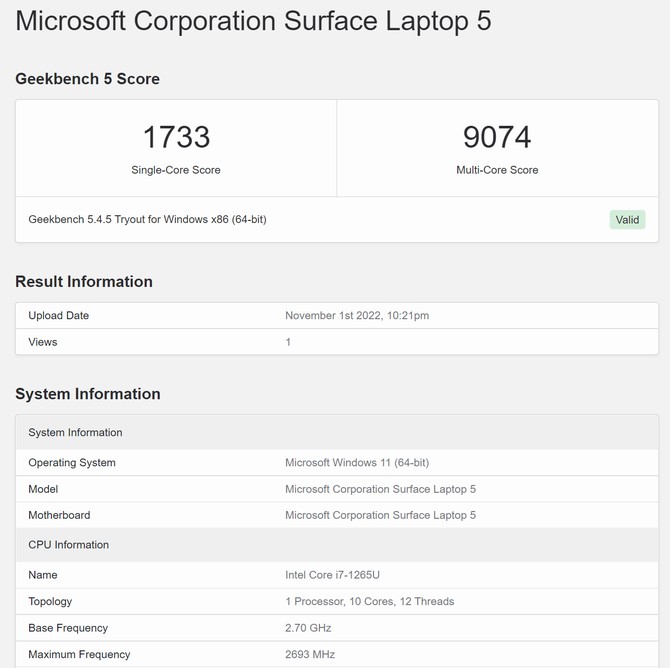The height and width of the screenshot is (668, 670).
Task: Select the CPU Name row label
Action: click(43, 575)
